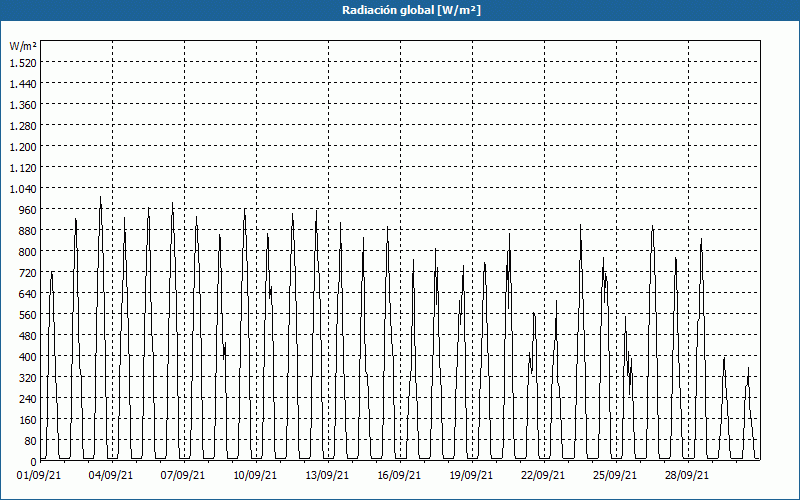
Task: Click the 80 y-axis value
Action: click(x=31, y=441)
